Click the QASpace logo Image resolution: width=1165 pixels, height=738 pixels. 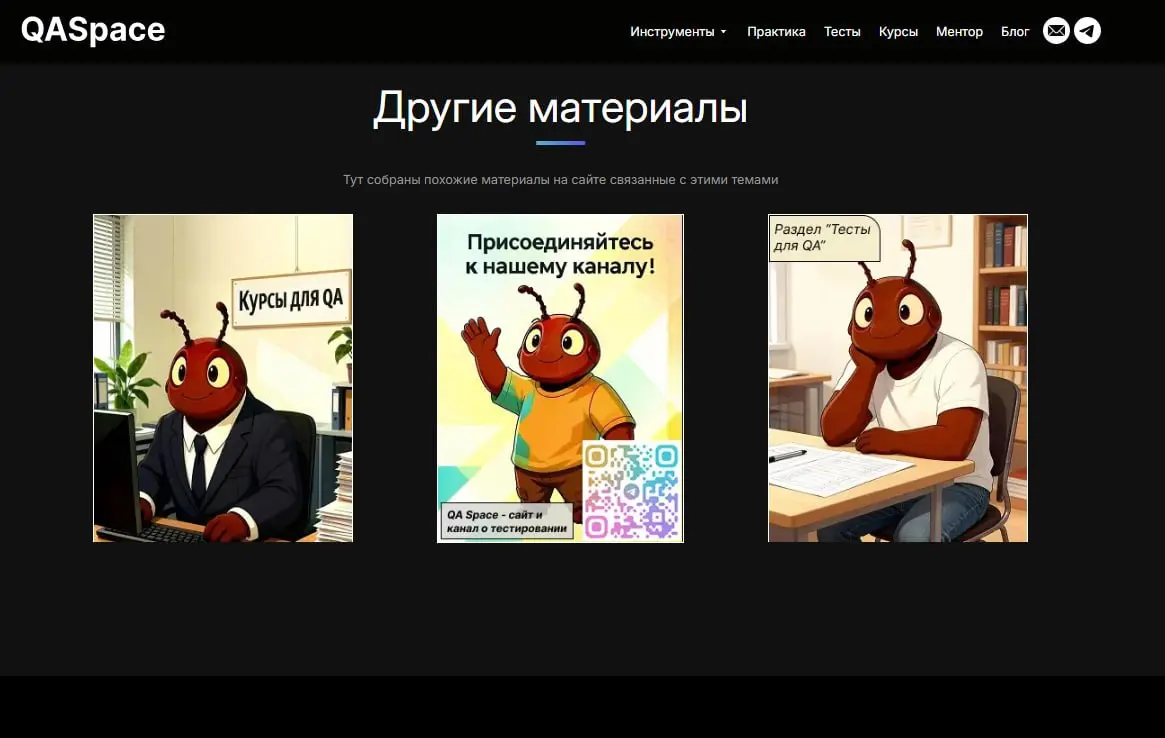93,30
